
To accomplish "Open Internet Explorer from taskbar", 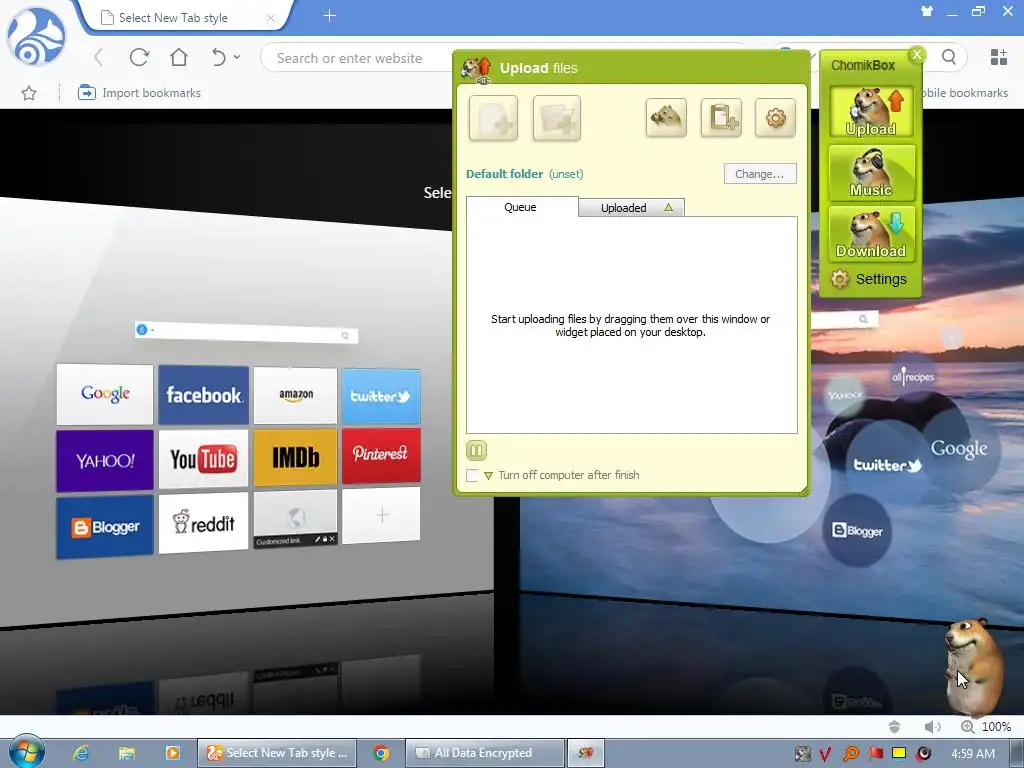I will 81,753.
